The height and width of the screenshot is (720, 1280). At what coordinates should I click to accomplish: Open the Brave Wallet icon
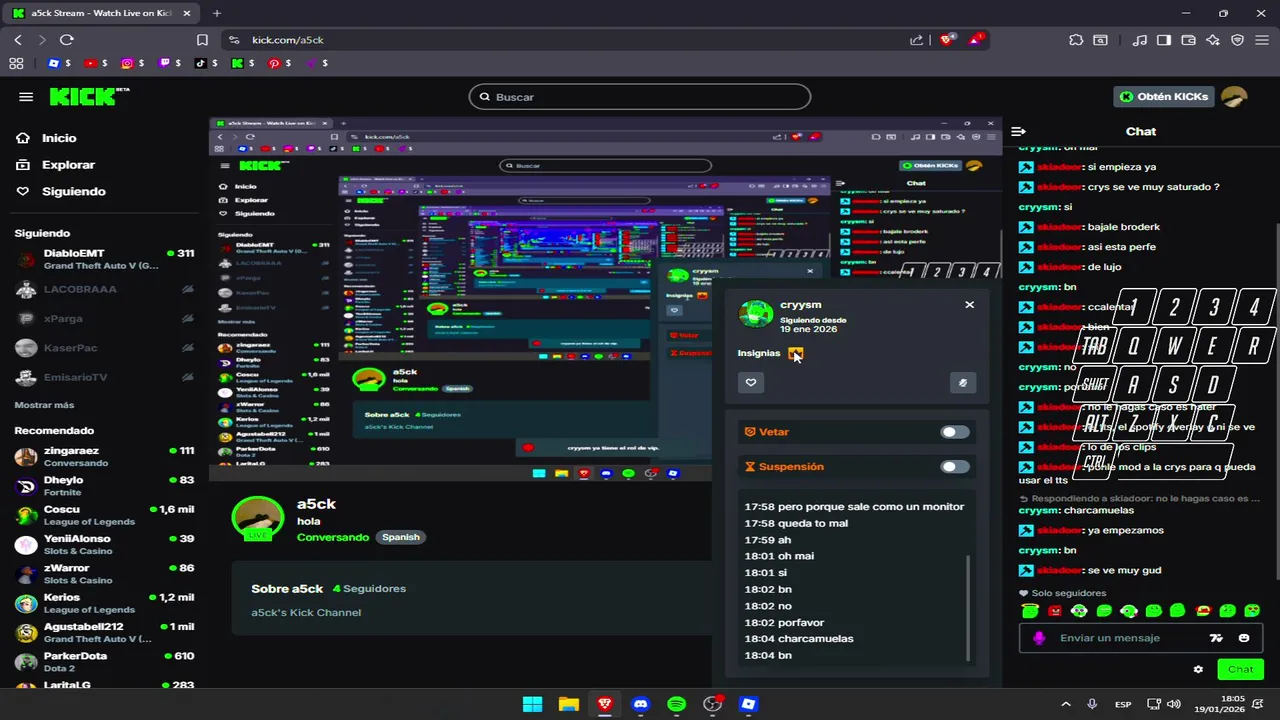click(x=1189, y=40)
